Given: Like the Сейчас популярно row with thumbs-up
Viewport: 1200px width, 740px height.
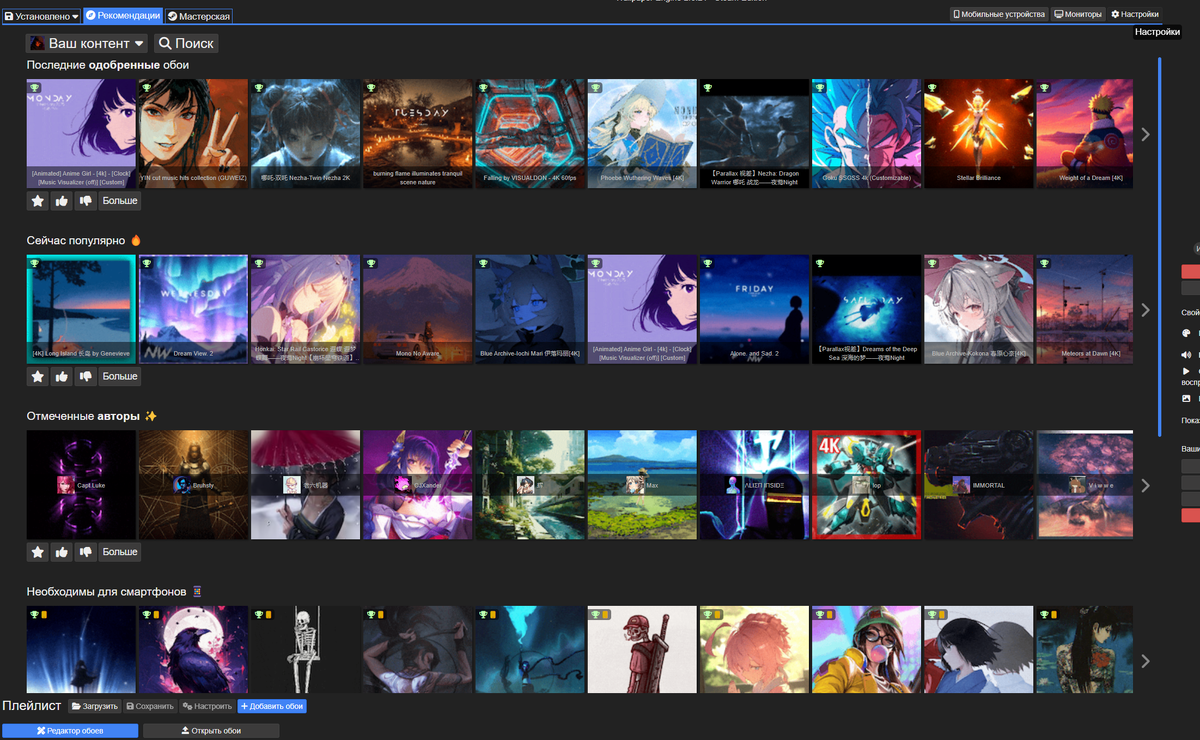Looking at the screenshot, I should coord(62,377).
